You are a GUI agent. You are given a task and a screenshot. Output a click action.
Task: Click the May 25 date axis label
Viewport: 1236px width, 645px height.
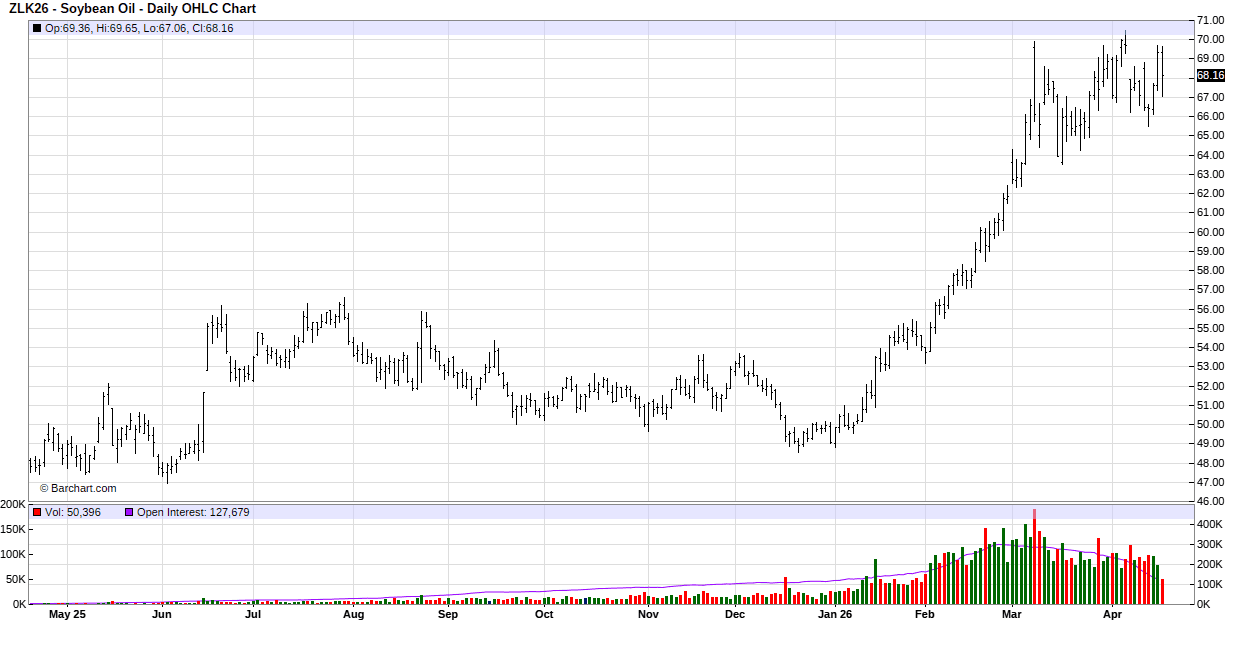coord(67,615)
